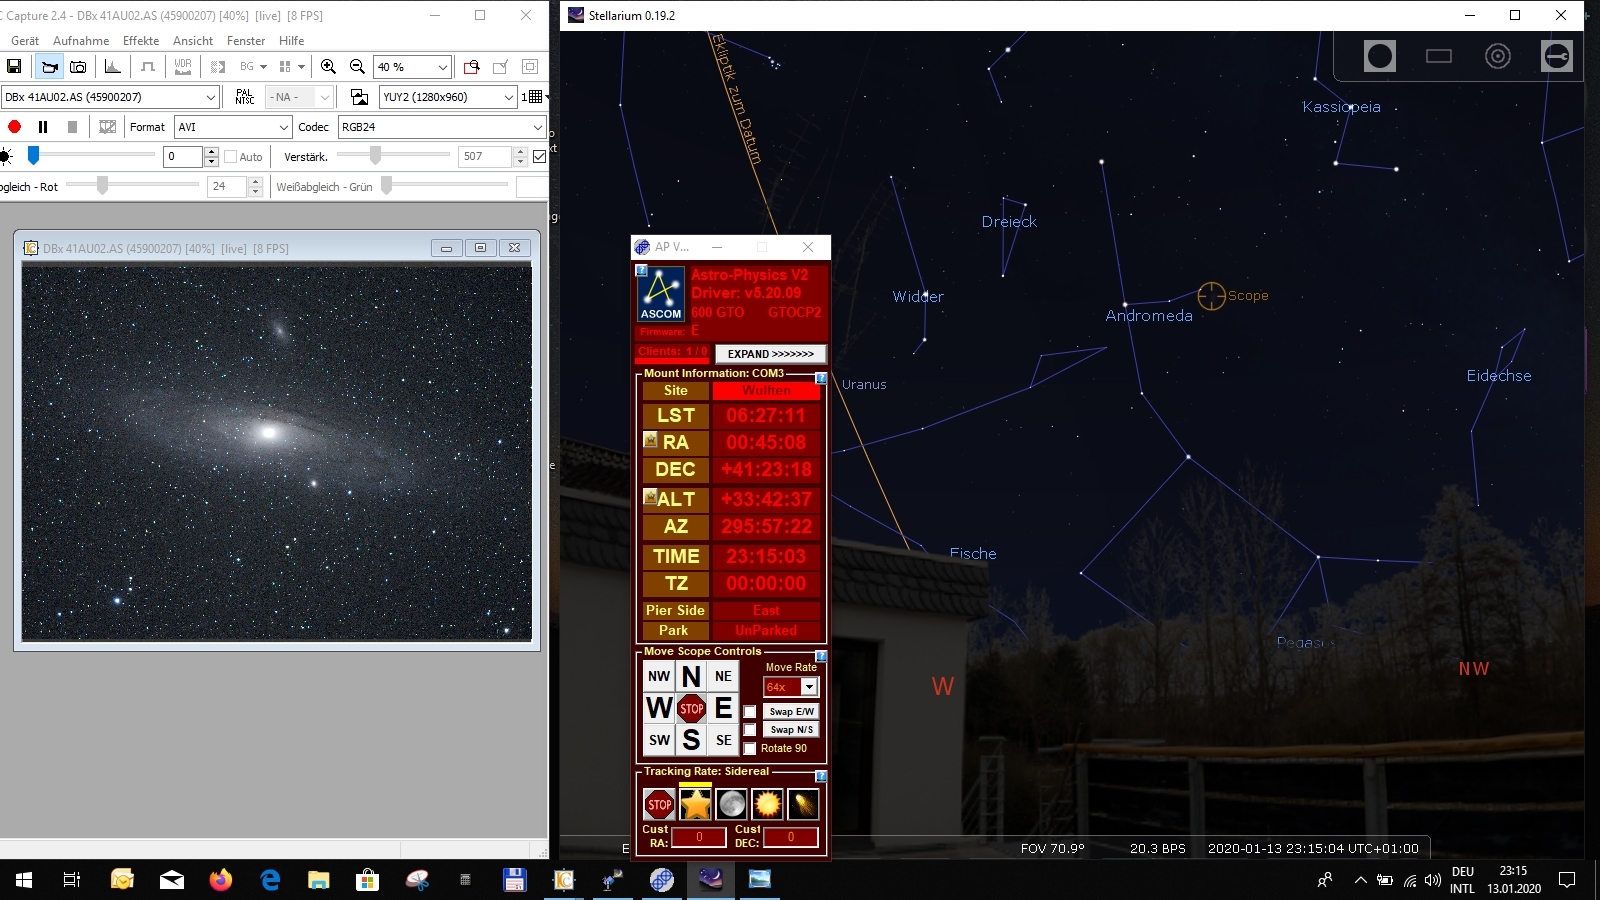Click the Verstärk. gain slider handle

pos(375,156)
